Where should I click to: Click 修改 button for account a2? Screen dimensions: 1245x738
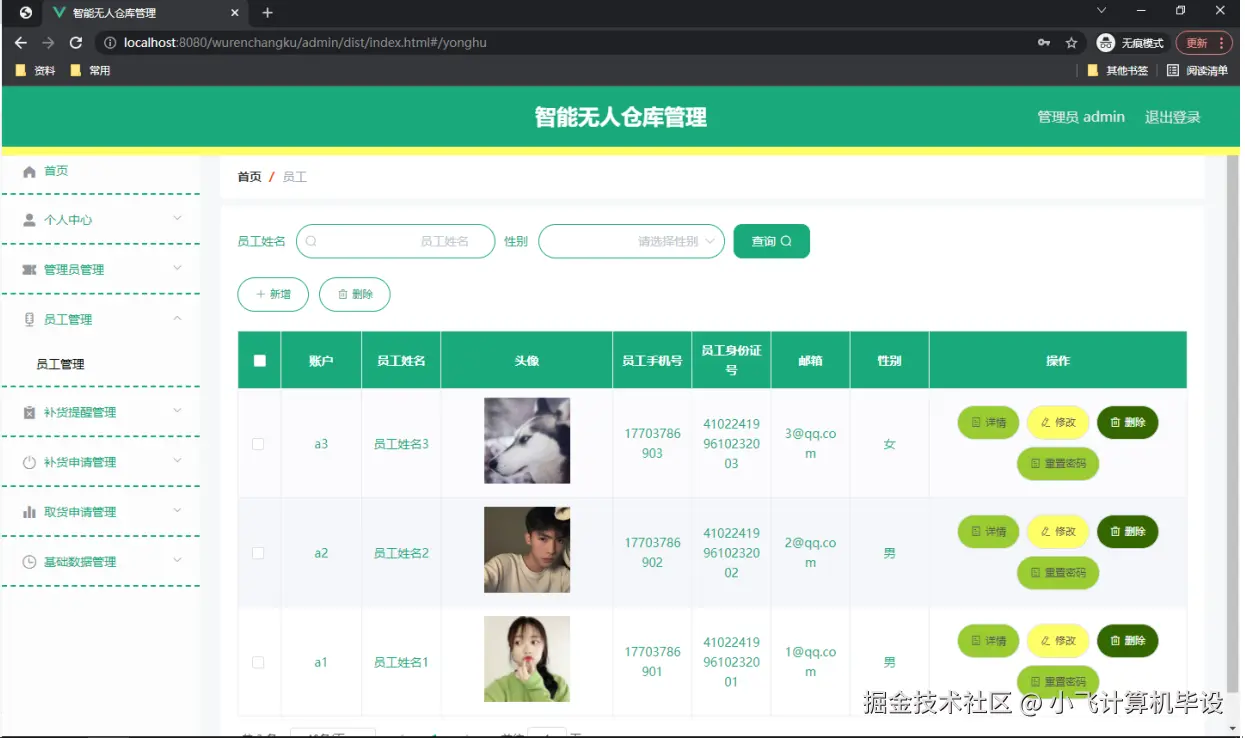tap(1058, 532)
